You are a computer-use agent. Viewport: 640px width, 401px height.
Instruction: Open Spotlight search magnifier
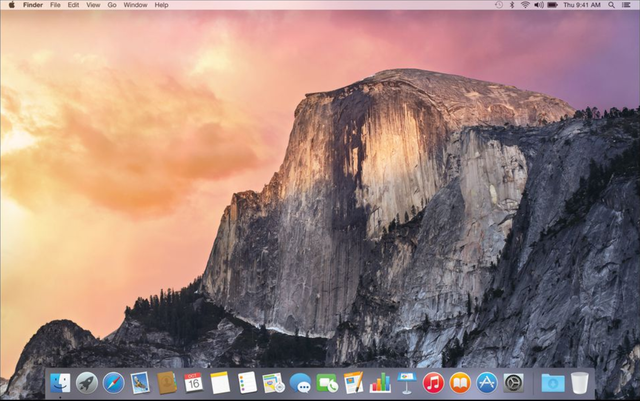(x=611, y=5)
